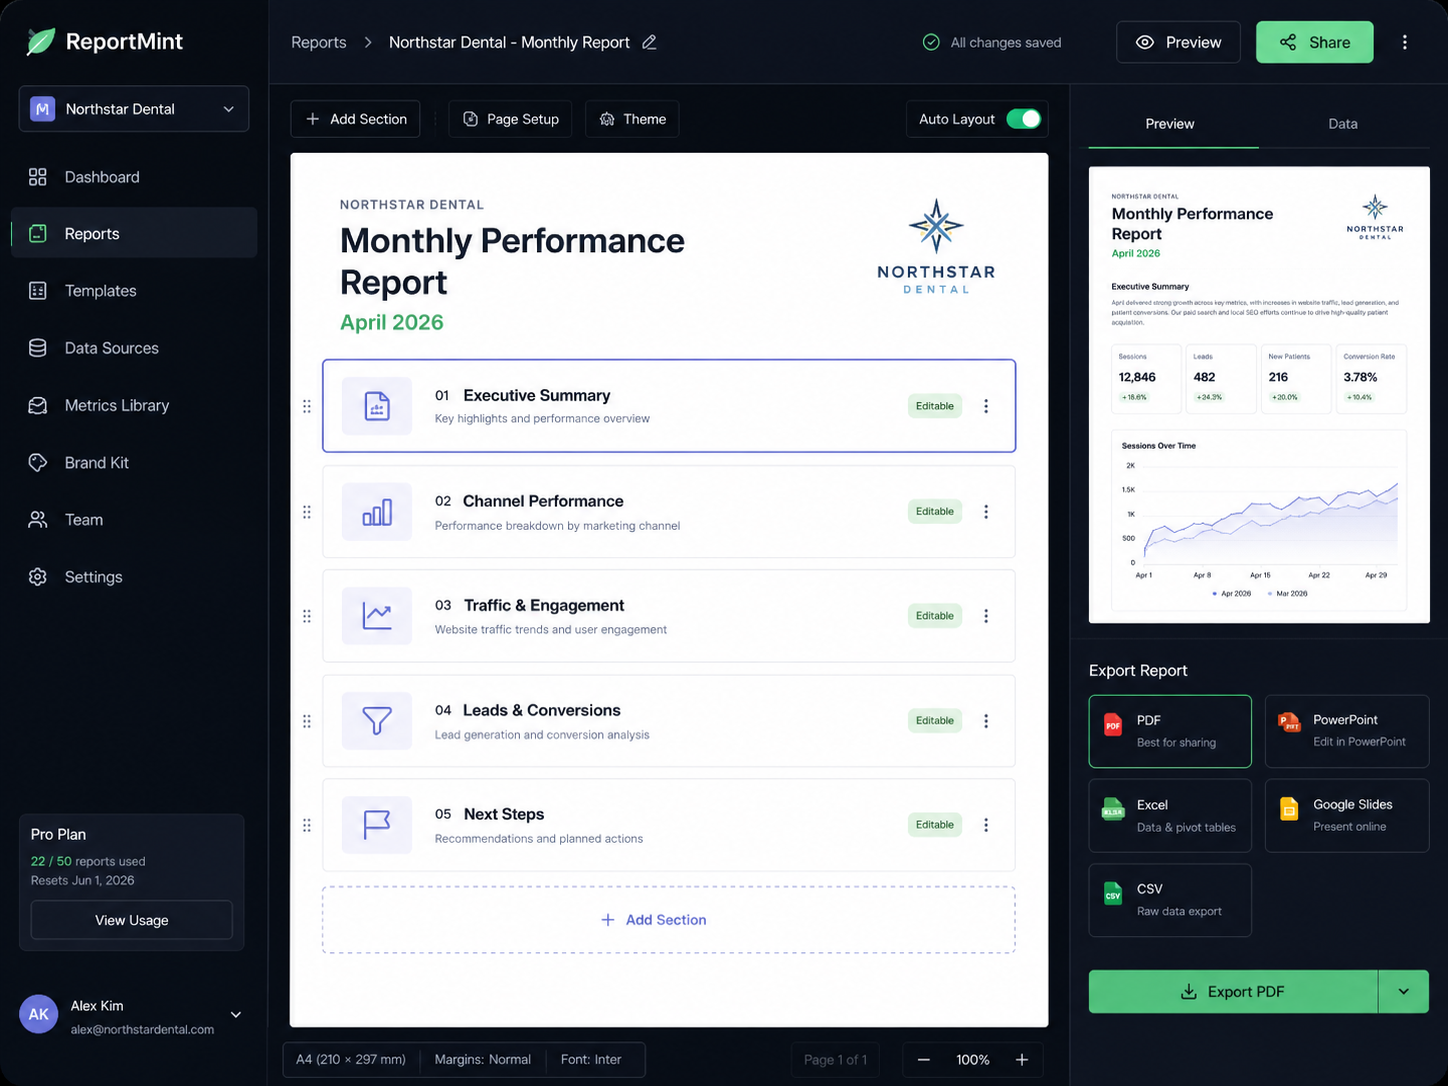Go to Templates in the sidebar

pyautogui.click(x=134, y=291)
